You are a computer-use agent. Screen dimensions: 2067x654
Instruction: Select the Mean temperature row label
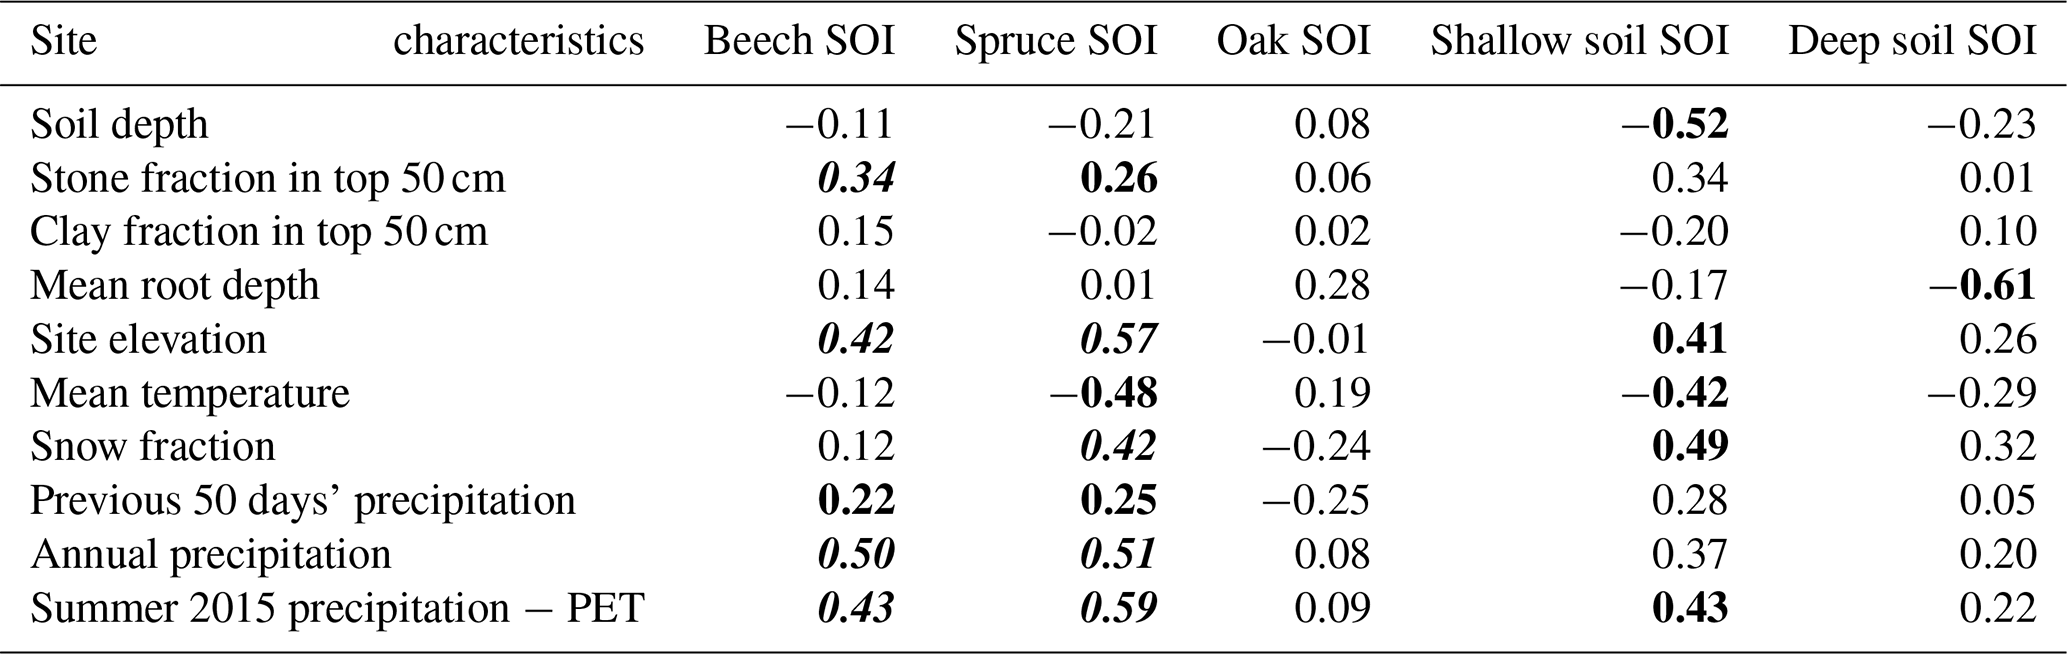tap(190, 393)
